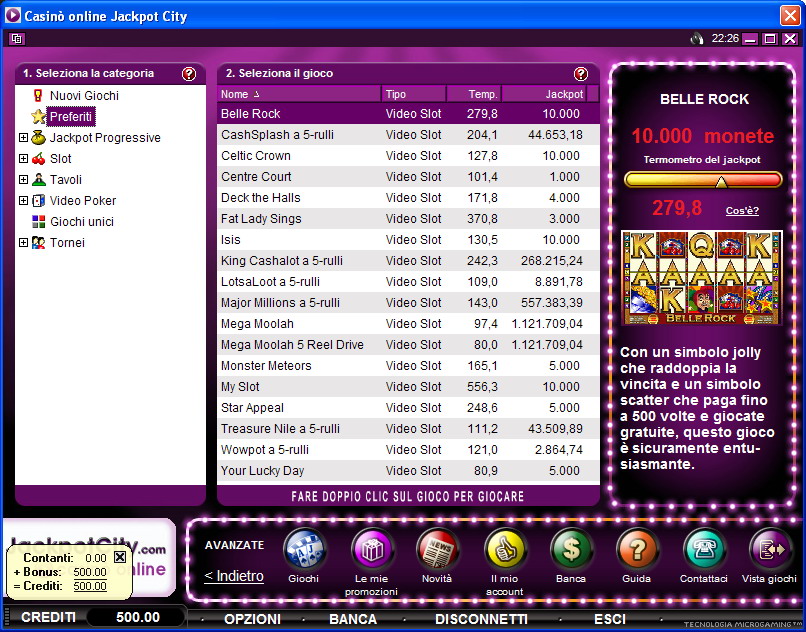Viewport: 806px width, 632px height.
Task: Click the Giochi unici colored squares icon
Action: 39,222
